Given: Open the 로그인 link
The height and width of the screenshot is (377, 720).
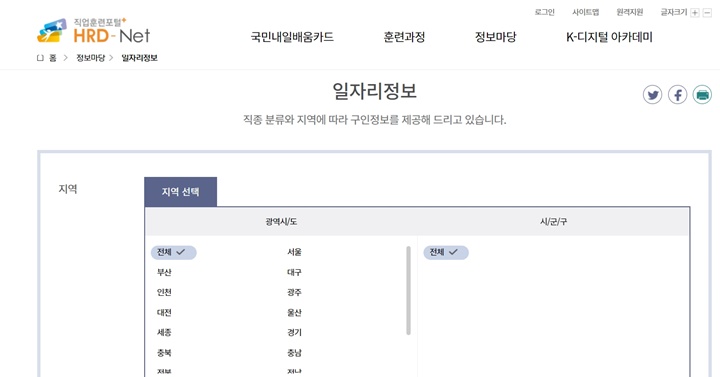Looking at the screenshot, I should 545,12.
